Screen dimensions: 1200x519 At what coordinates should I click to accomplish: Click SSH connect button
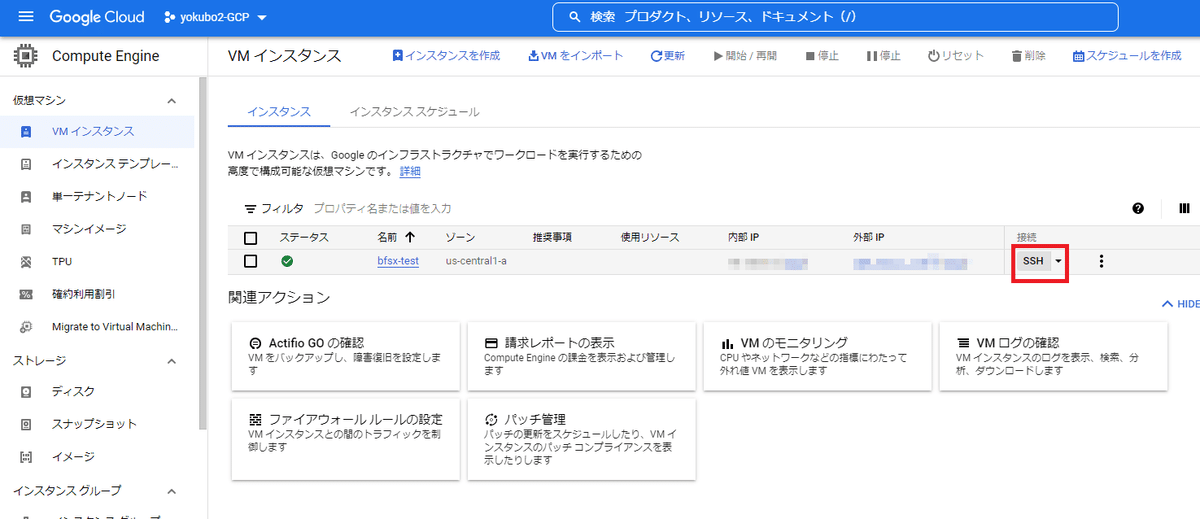1033,261
